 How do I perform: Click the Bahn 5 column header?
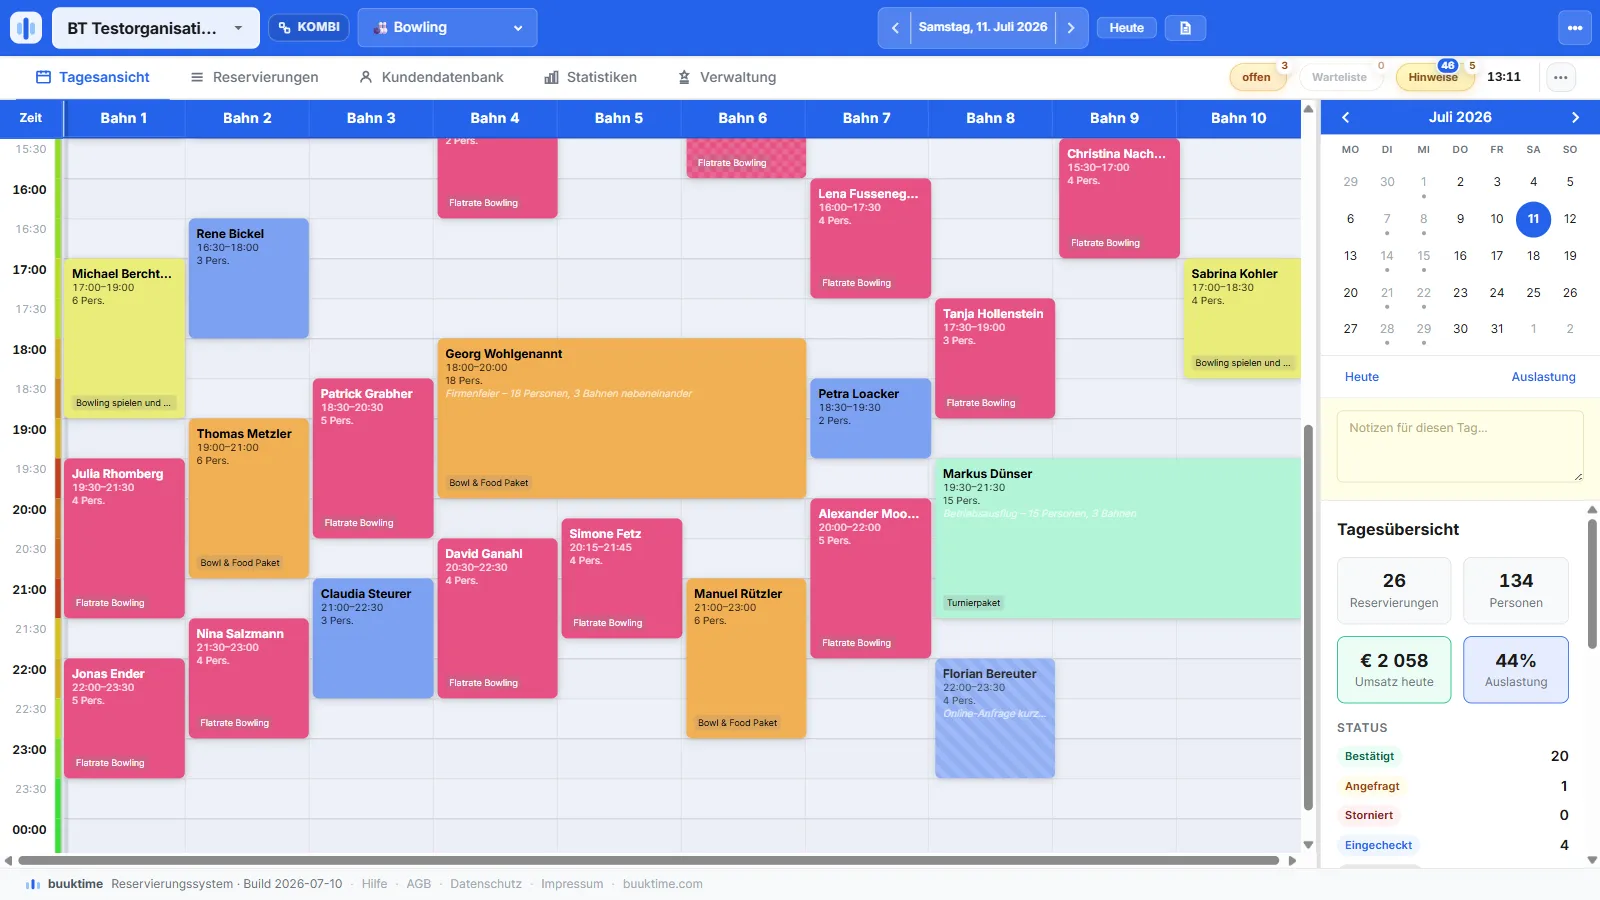pyautogui.click(x=619, y=118)
